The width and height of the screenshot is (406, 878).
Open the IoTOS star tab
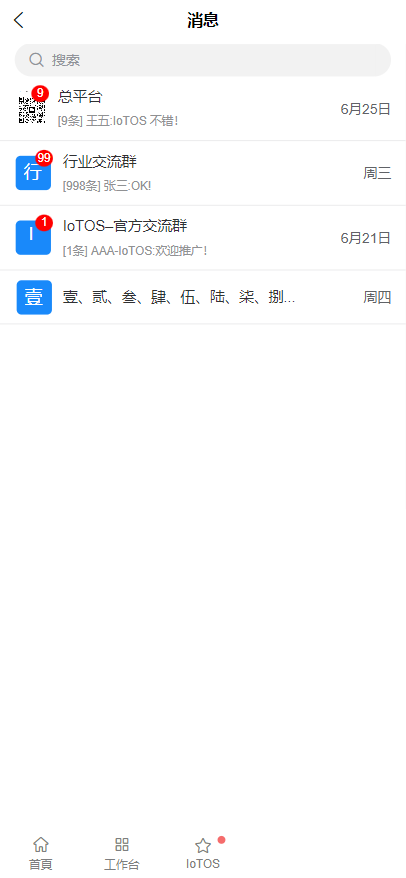(203, 853)
